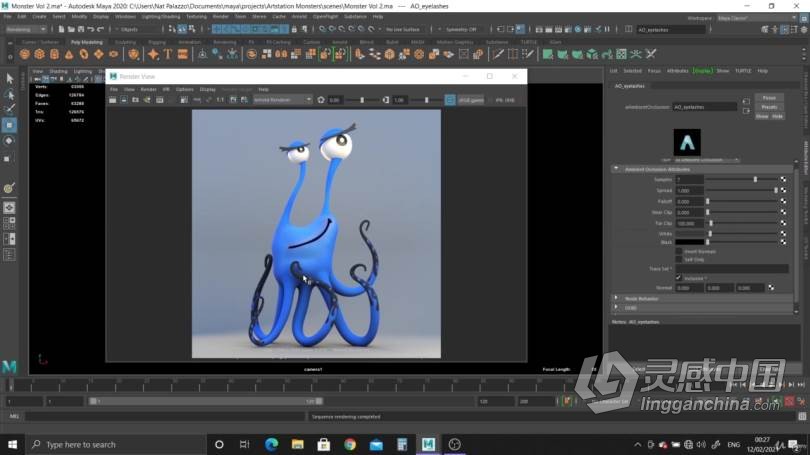Click the SVG tool shelf icon
This screenshot has height=455, width=810.
coord(182,54)
